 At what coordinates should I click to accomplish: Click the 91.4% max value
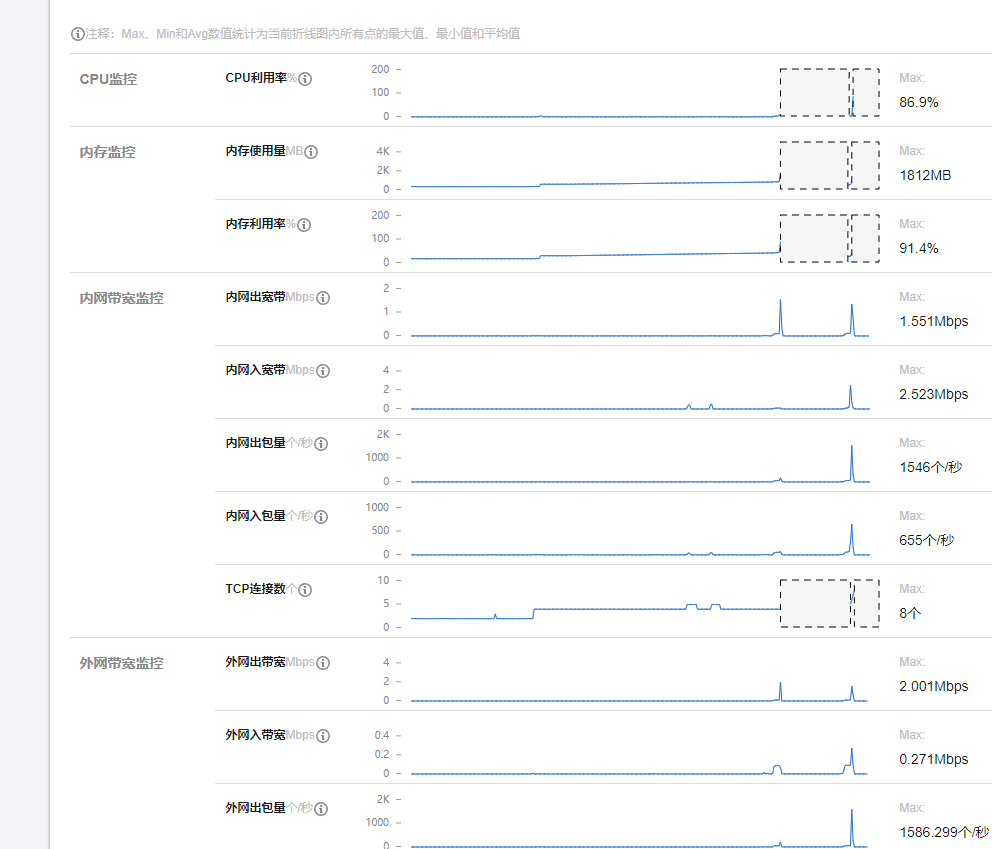919,249
